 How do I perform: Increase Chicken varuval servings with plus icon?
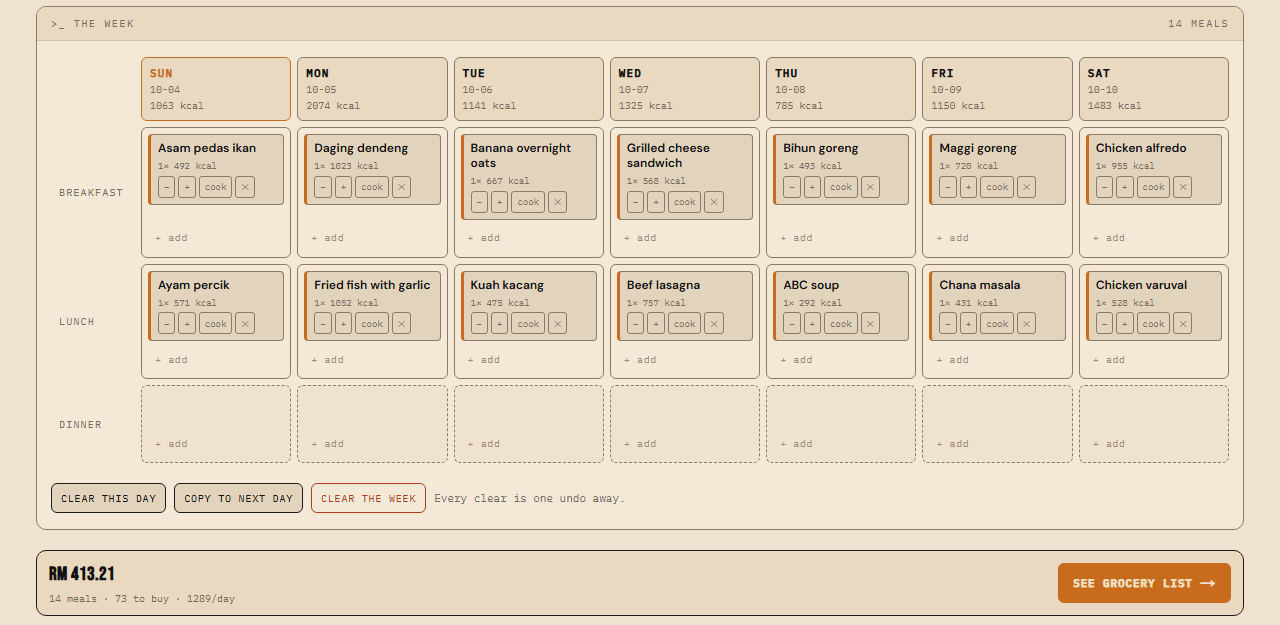pyautogui.click(x=1125, y=323)
